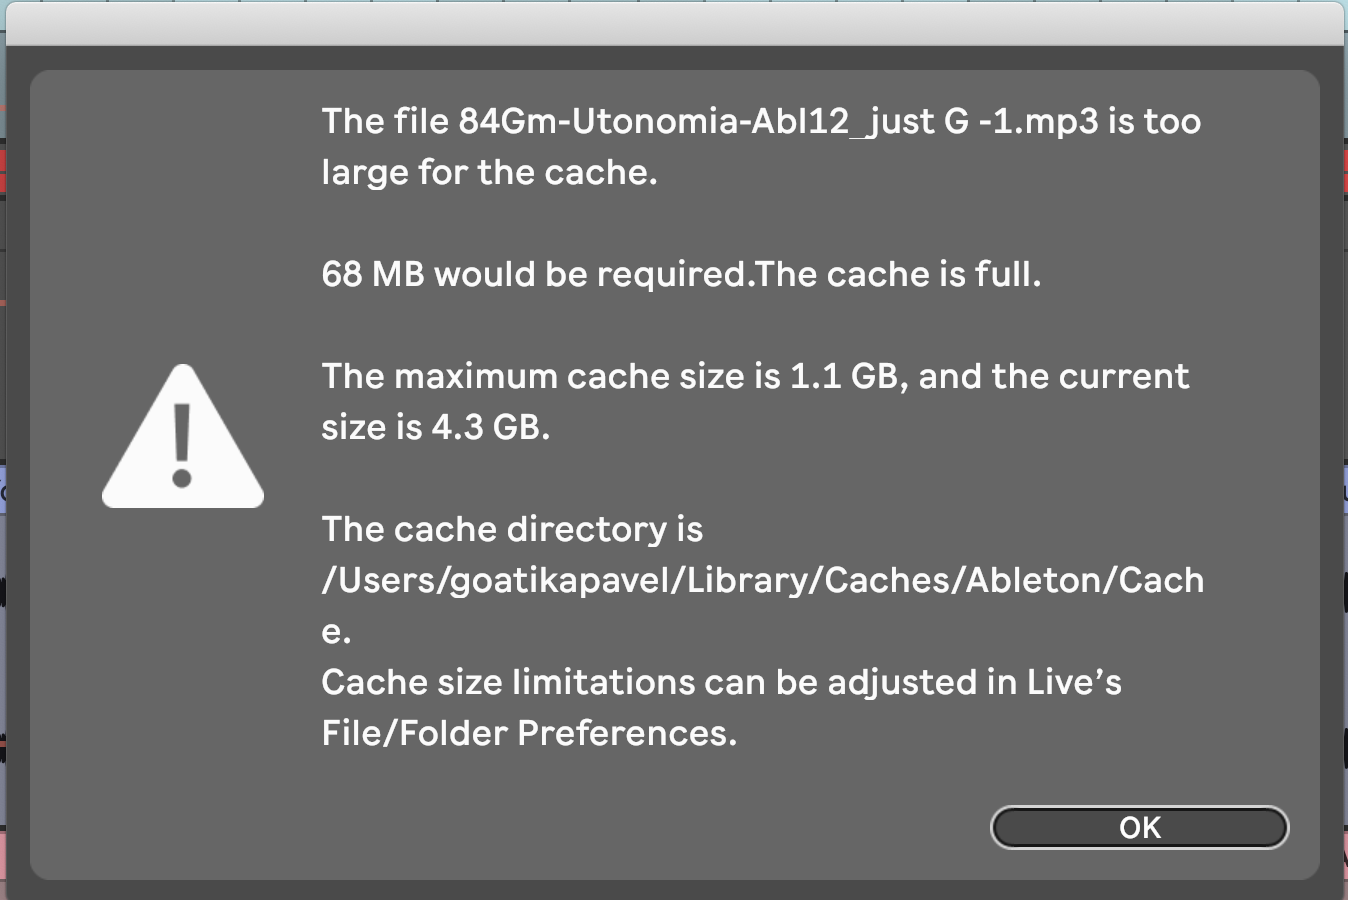1348x900 pixels.
Task: Click the wrapped "e." path ending
Action: click(x=336, y=632)
